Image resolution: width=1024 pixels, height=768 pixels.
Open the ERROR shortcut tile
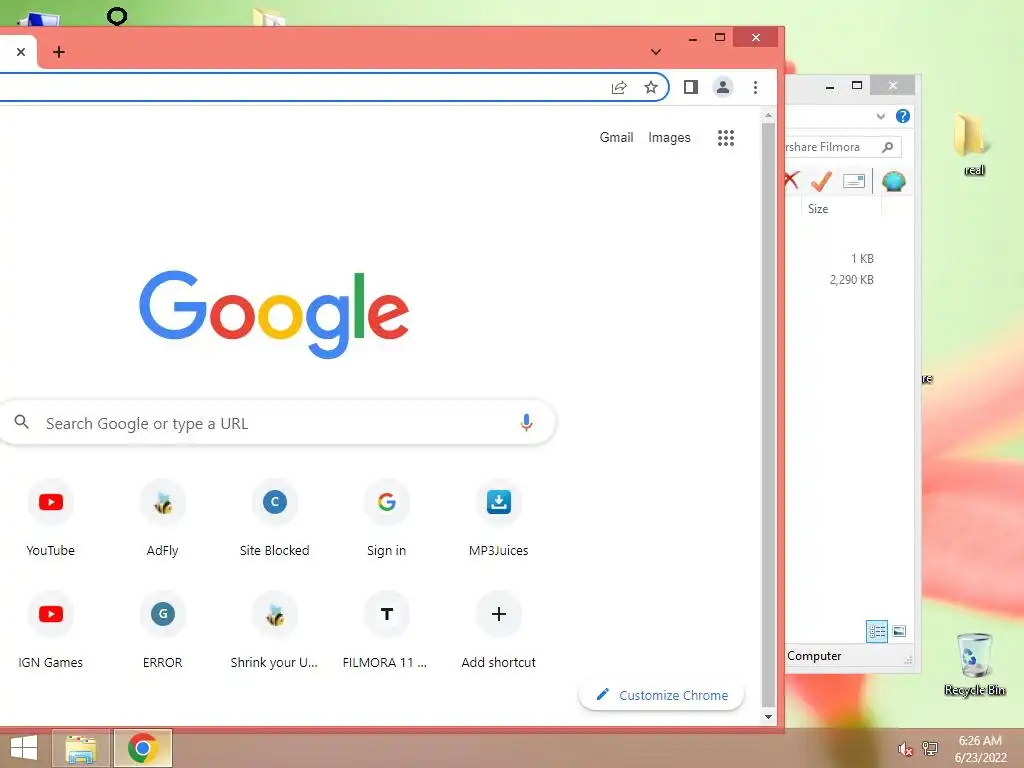point(163,630)
